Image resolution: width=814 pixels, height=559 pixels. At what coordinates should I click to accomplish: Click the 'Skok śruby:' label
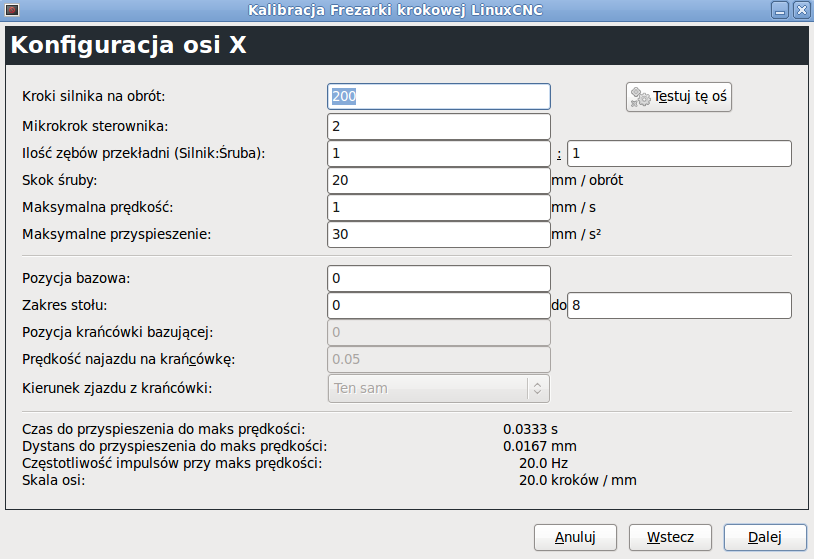60,180
